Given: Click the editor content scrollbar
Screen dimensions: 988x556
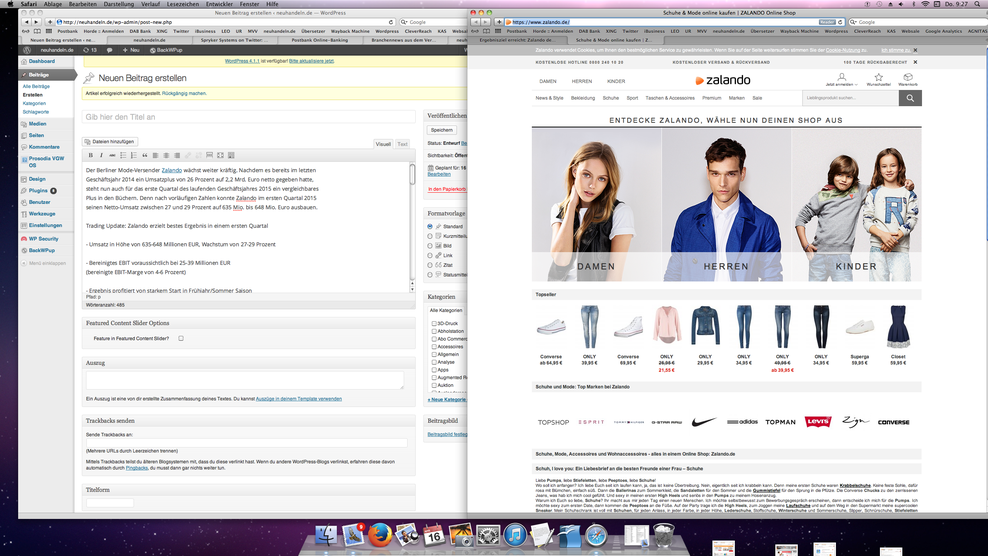Looking at the screenshot, I should pyautogui.click(x=413, y=173).
